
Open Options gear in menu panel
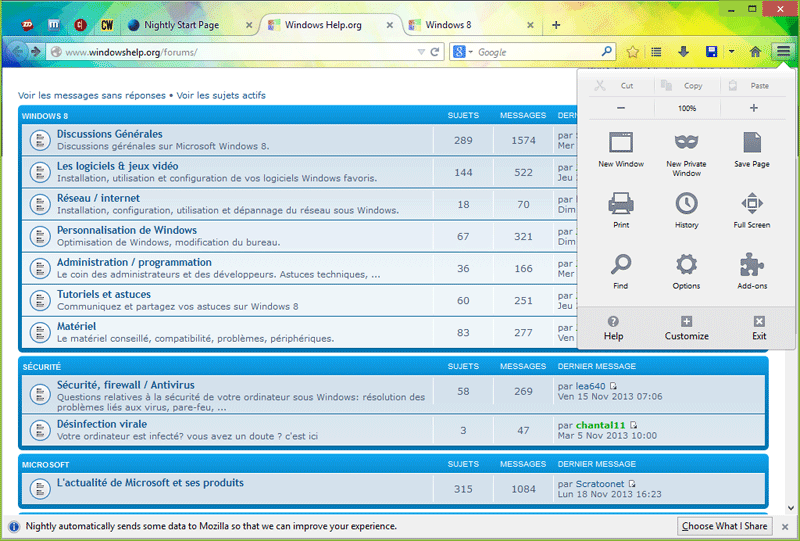[686, 266]
